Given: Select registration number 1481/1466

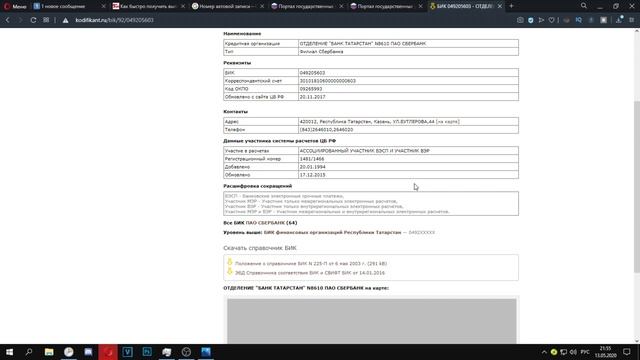Looking at the screenshot, I should pyautogui.click(x=312, y=159).
